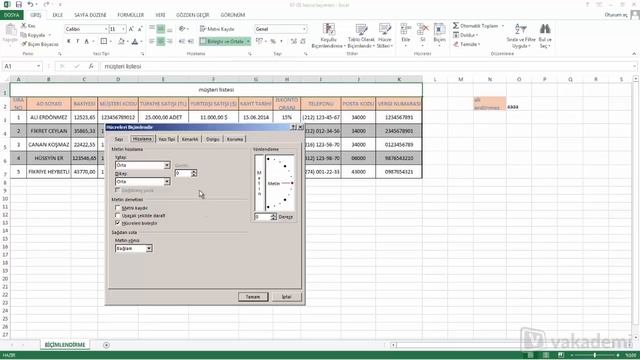Screen dimensions: 640x360
Task: Uncheck Hücreleri birleştir checkbox
Action: coord(118,223)
